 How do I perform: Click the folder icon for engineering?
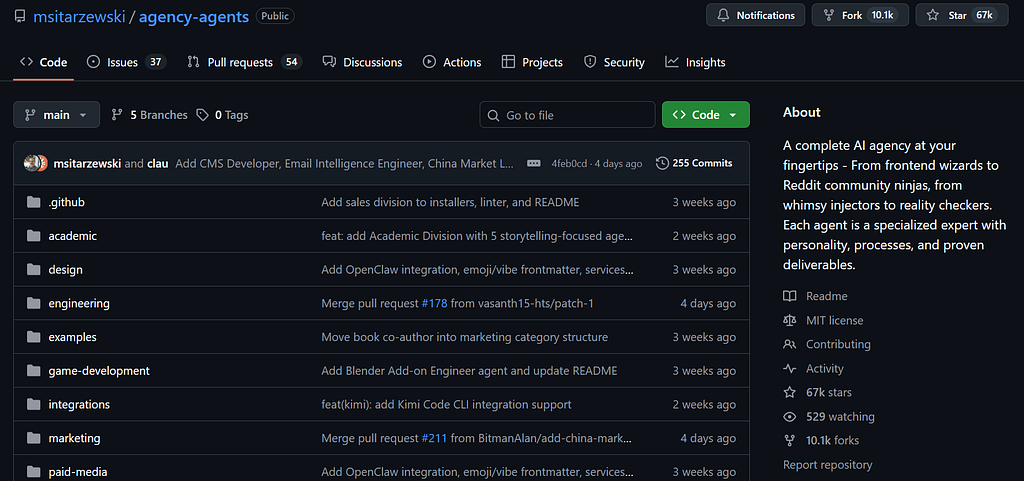(34, 303)
